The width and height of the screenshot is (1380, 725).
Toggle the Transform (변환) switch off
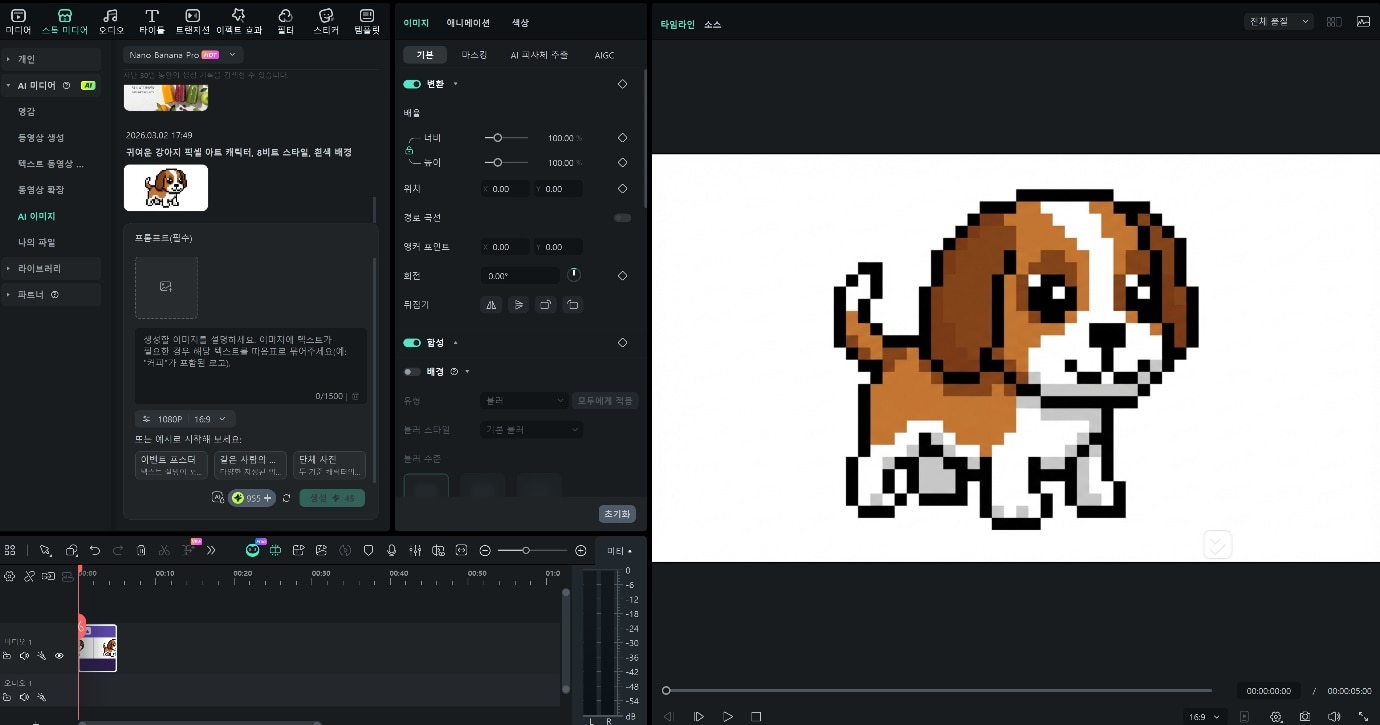(x=411, y=84)
